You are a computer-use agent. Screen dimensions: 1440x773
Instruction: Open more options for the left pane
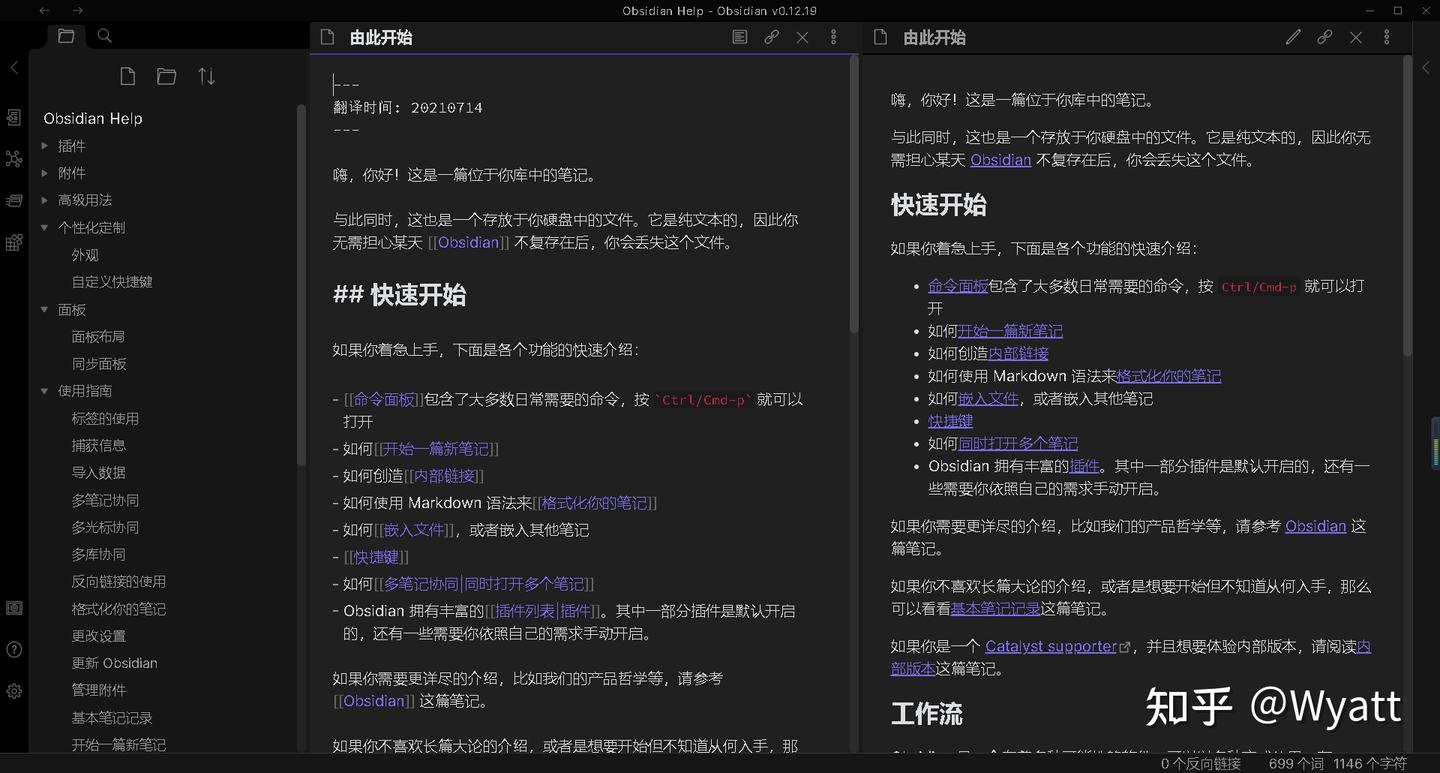[833, 37]
